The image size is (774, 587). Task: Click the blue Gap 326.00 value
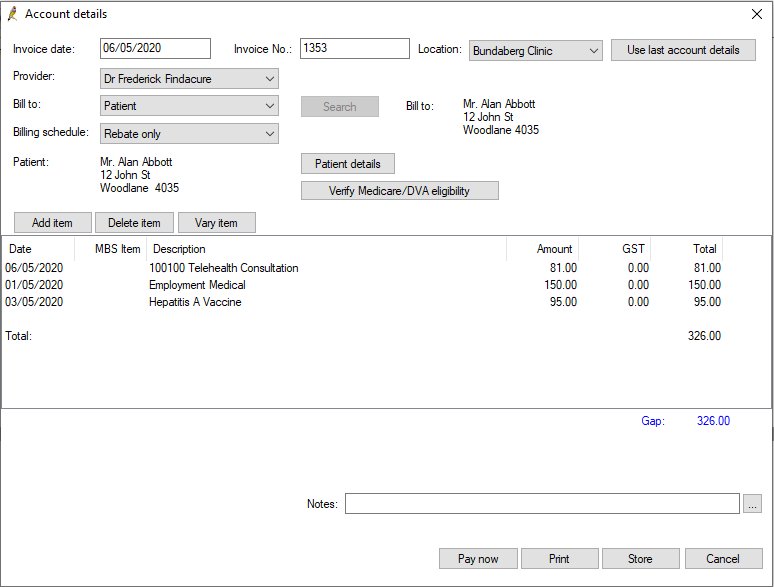(x=713, y=421)
